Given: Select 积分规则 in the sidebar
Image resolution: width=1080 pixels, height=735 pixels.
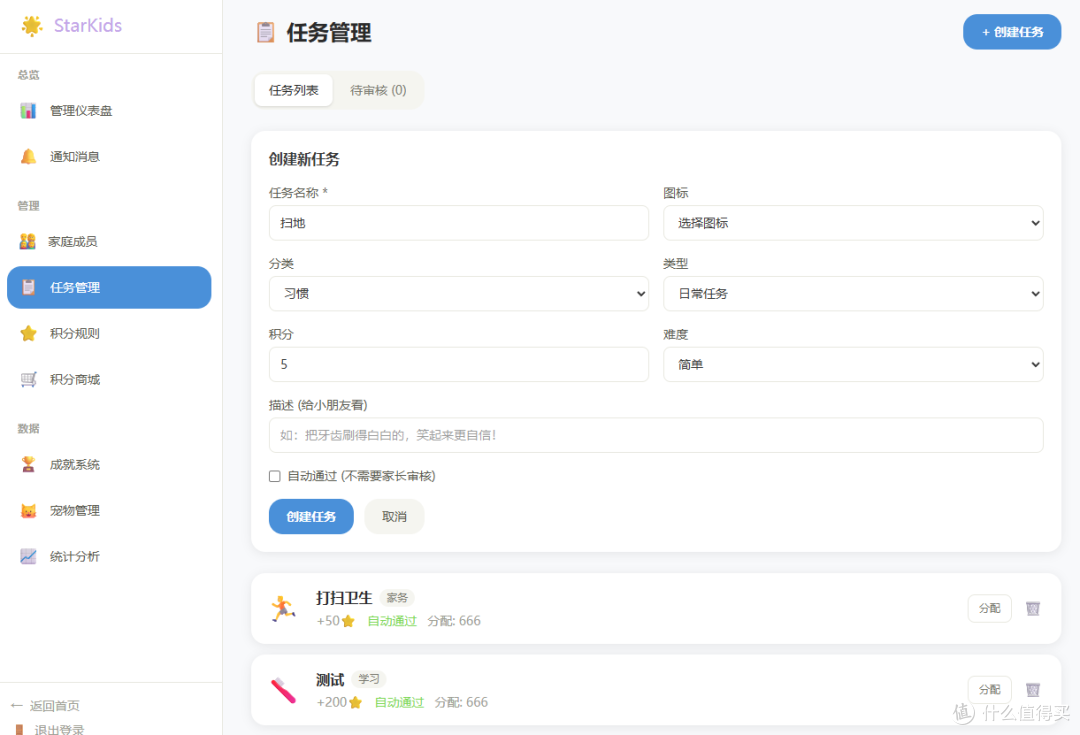Looking at the screenshot, I should pyautogui.click(x=109, y=333).
